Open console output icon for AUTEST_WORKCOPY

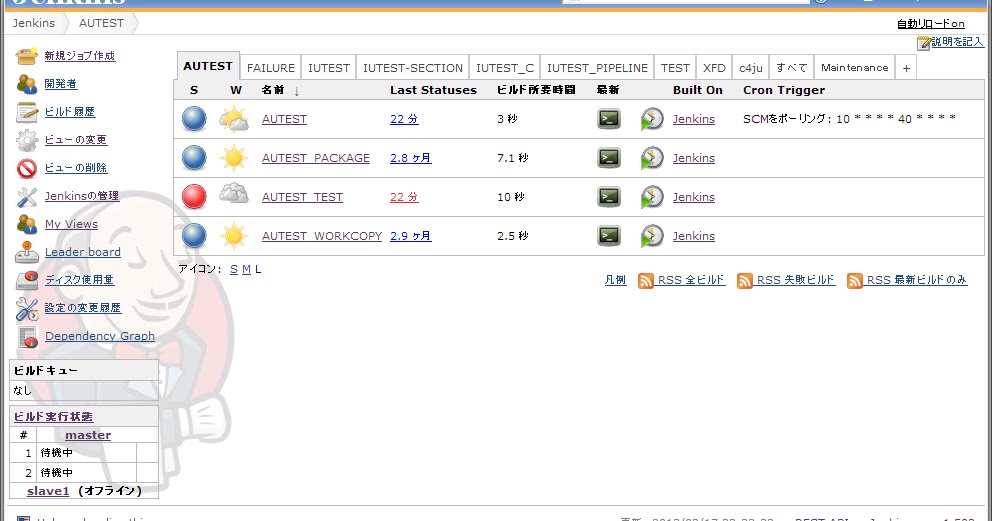point(609,236)
